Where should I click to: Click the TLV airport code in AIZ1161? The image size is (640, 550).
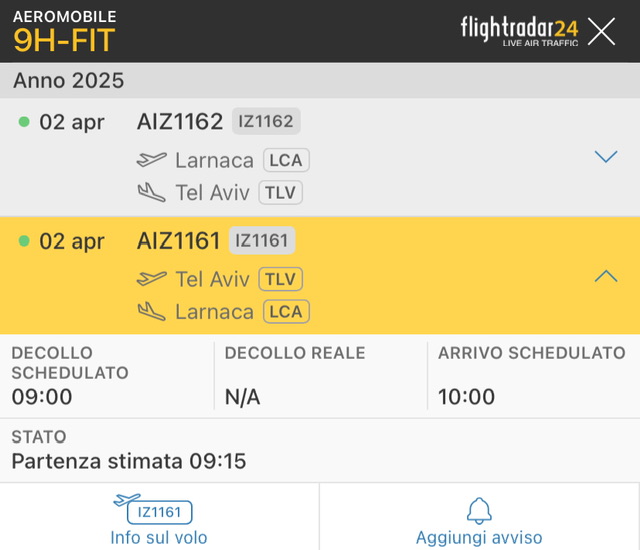[x=281, y=279]
